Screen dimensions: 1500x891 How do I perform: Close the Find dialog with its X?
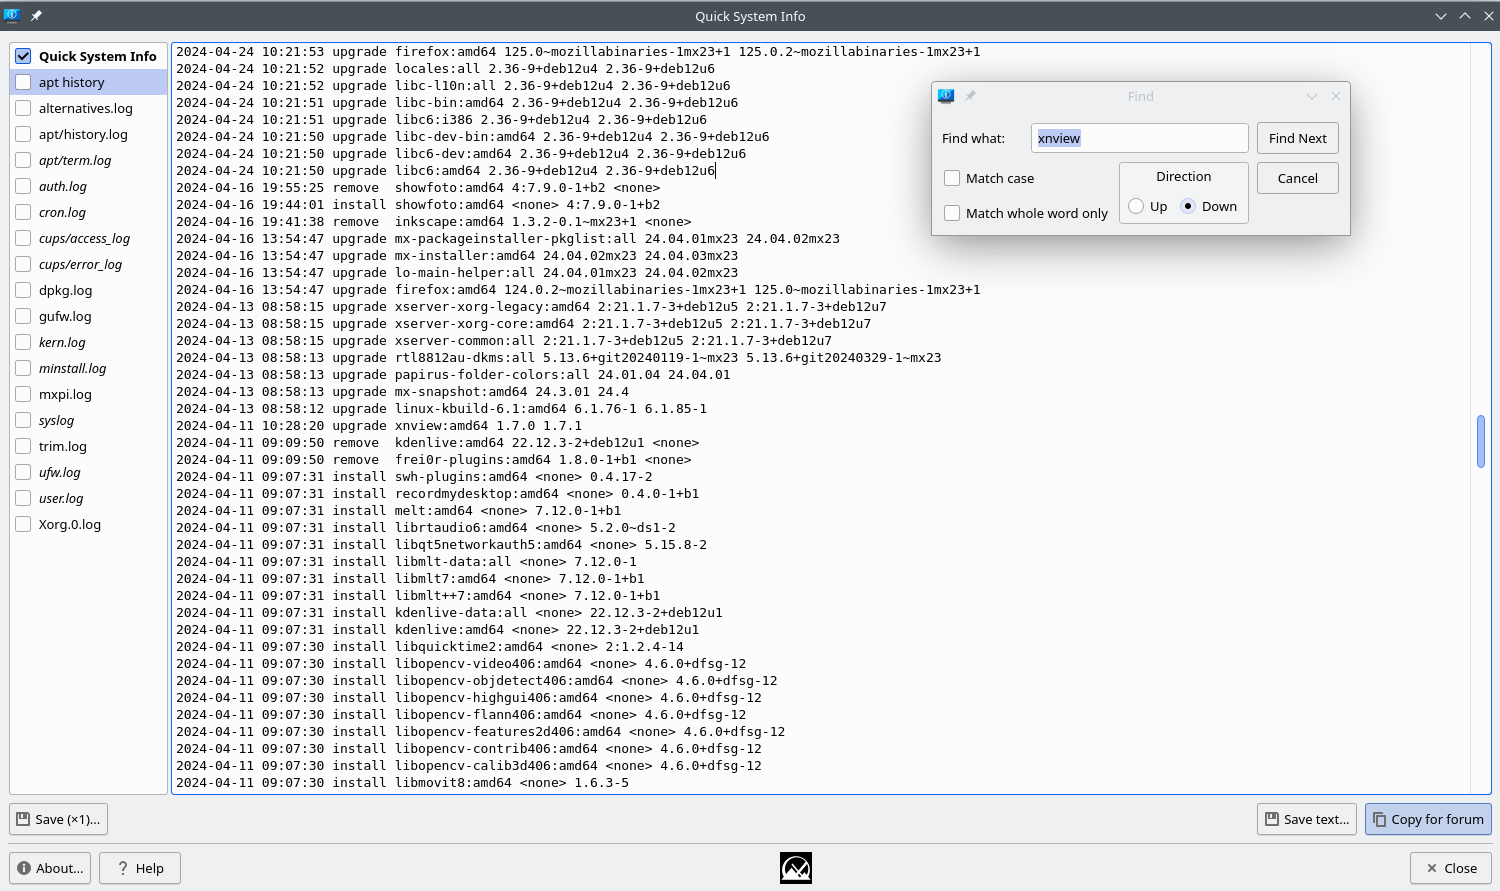pyautogui.click(x=1336, y=96)
